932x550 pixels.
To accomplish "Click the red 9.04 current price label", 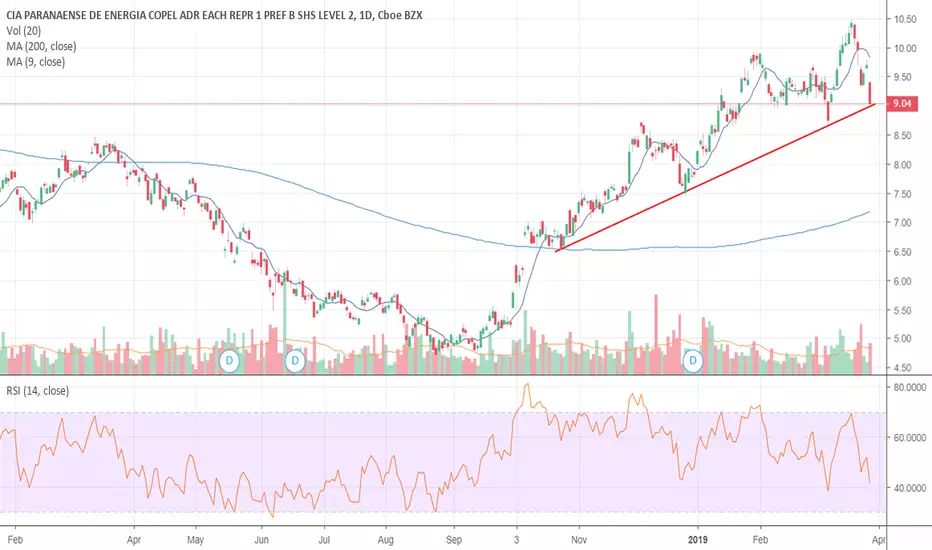I will 902,104.
